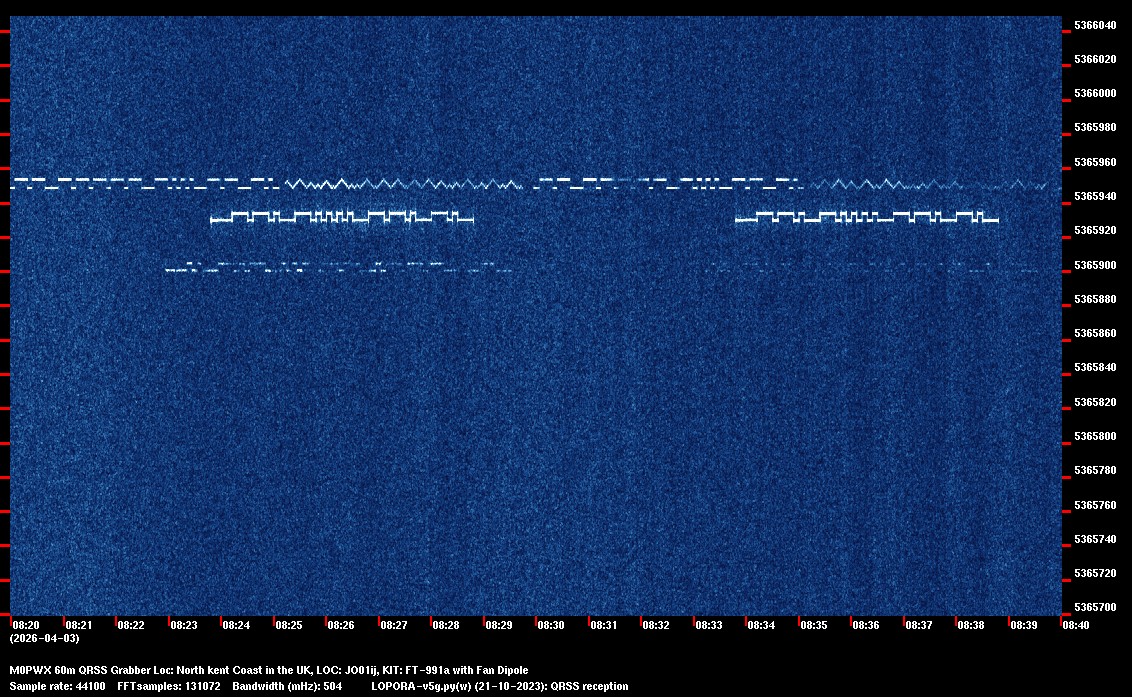Screen dimensions: 1132x697
Task: Pick the 08:35 time axis marker
Action: [813, 625]
